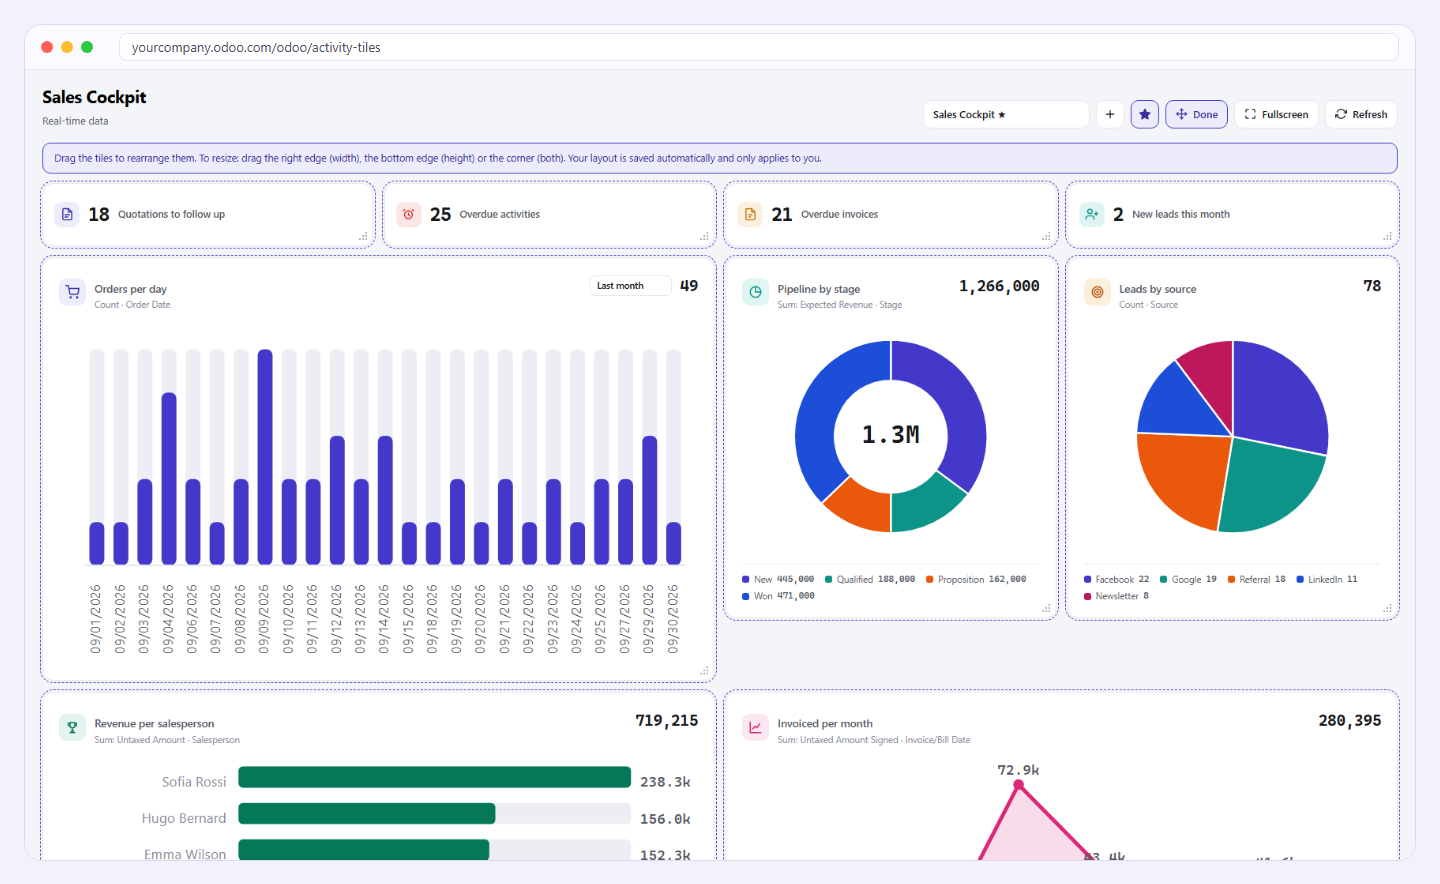The width and height of the screenshot is (1440, 884).
Task: Click the resize handle on the Quotations tile
Action: click(363, 237)
